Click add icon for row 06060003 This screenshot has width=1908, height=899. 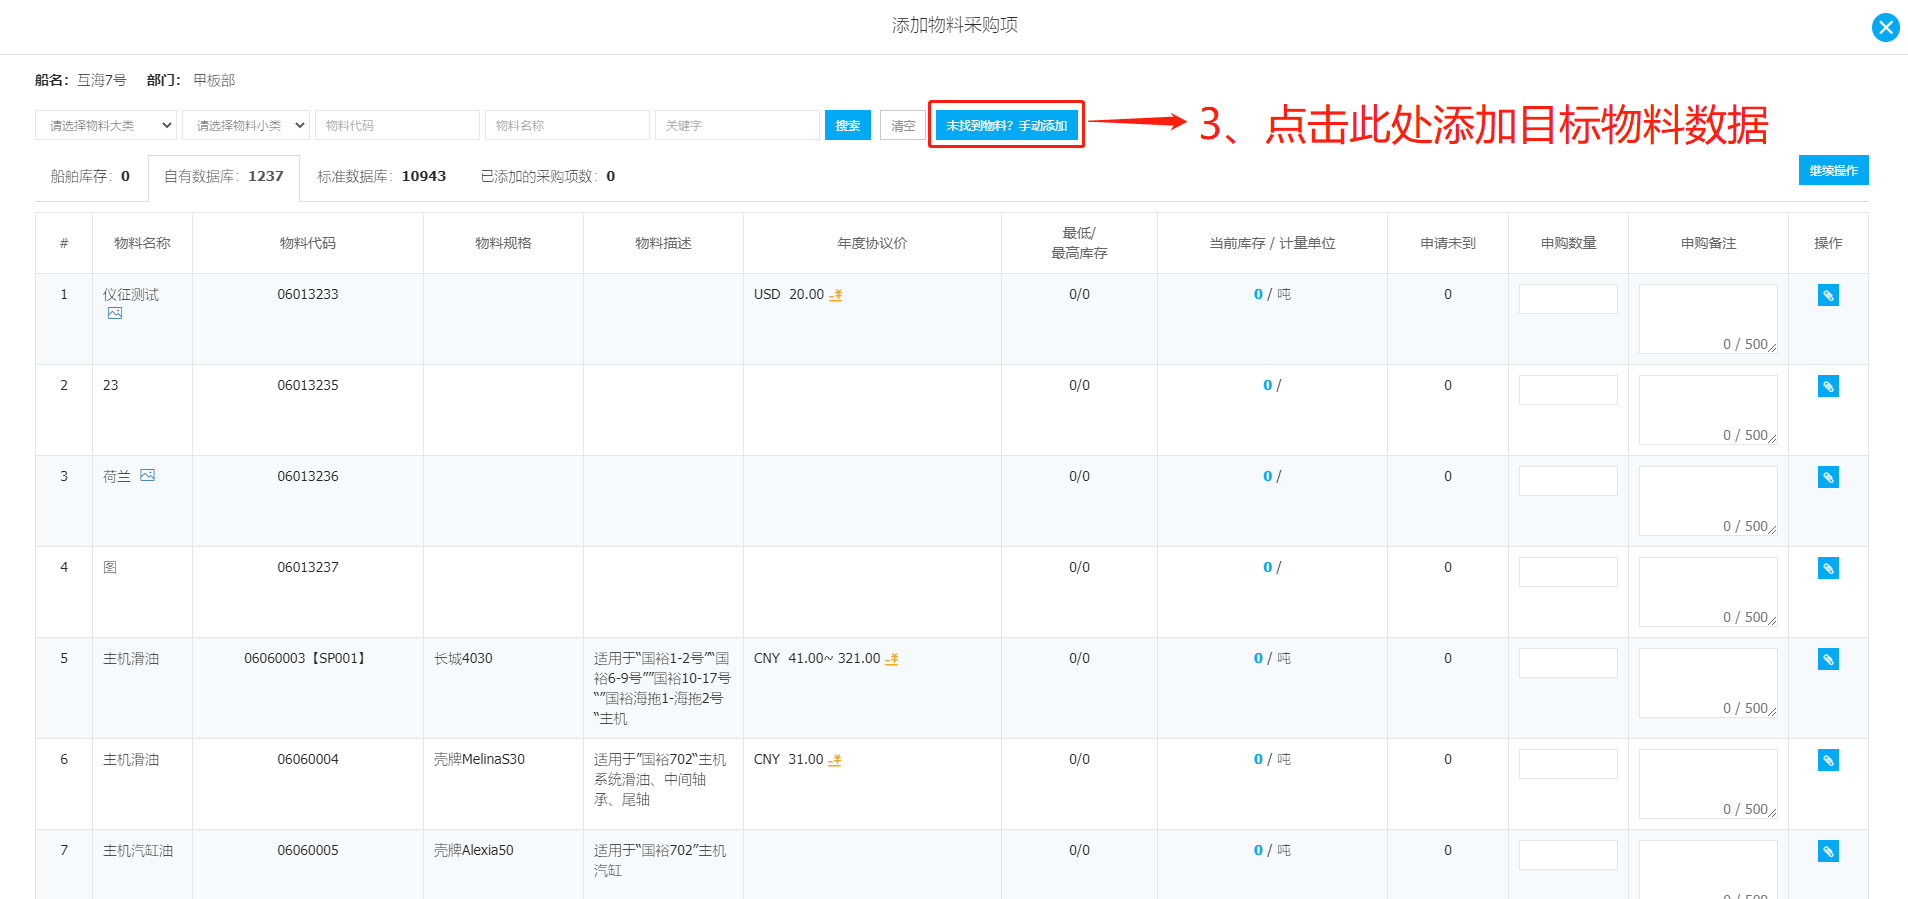coord(1828,659)
